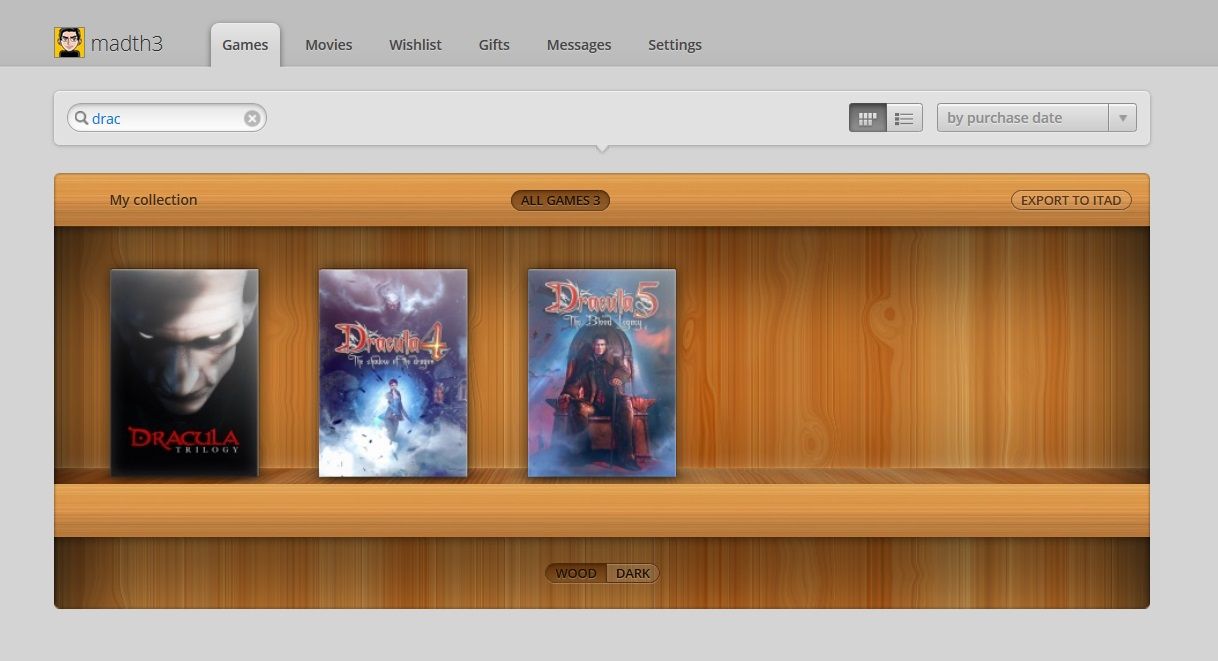Select the DARK shelf theme
This screenshot has width=1218, height=661.
633,573
